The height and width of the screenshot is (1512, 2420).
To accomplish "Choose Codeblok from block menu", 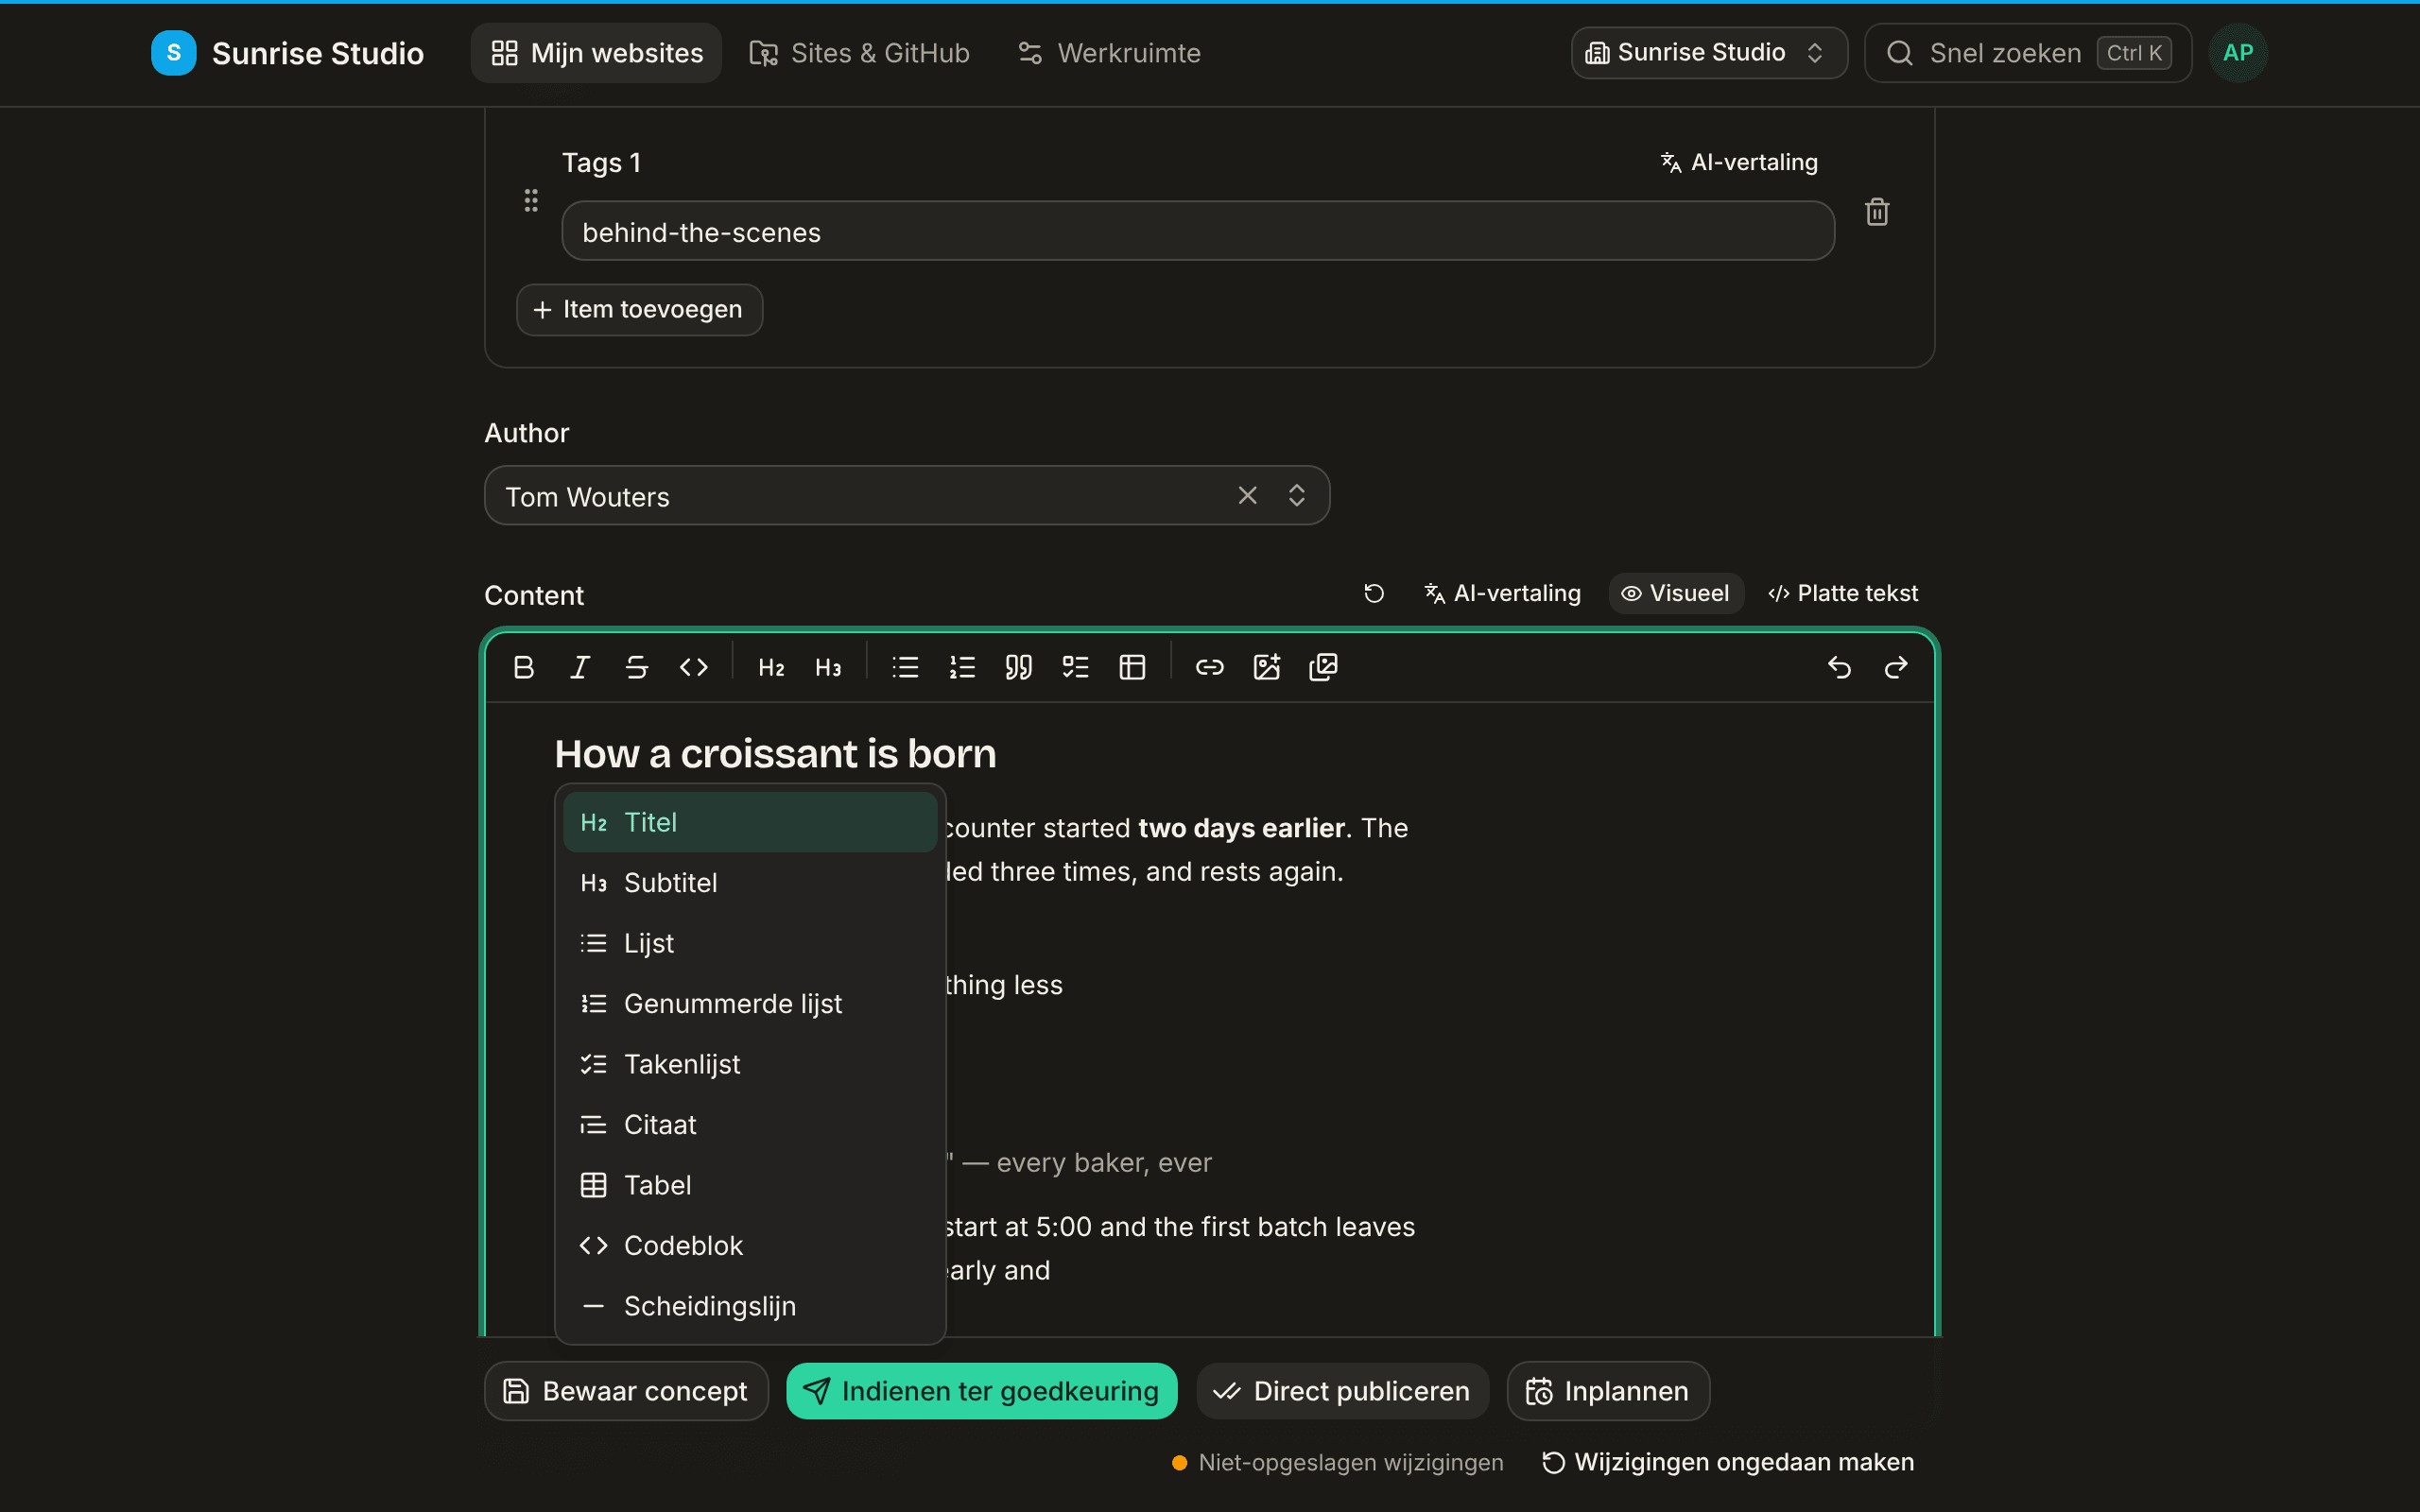I will (x=750, y=1245).
